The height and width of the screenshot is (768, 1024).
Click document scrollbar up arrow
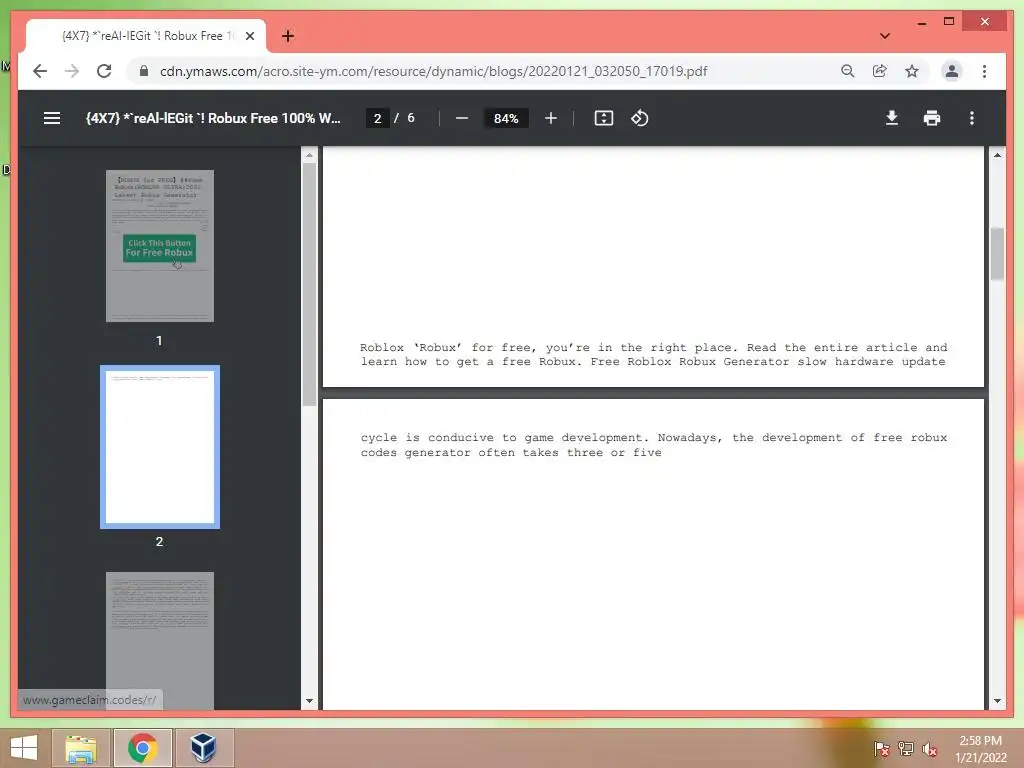(x=997, y=155)
